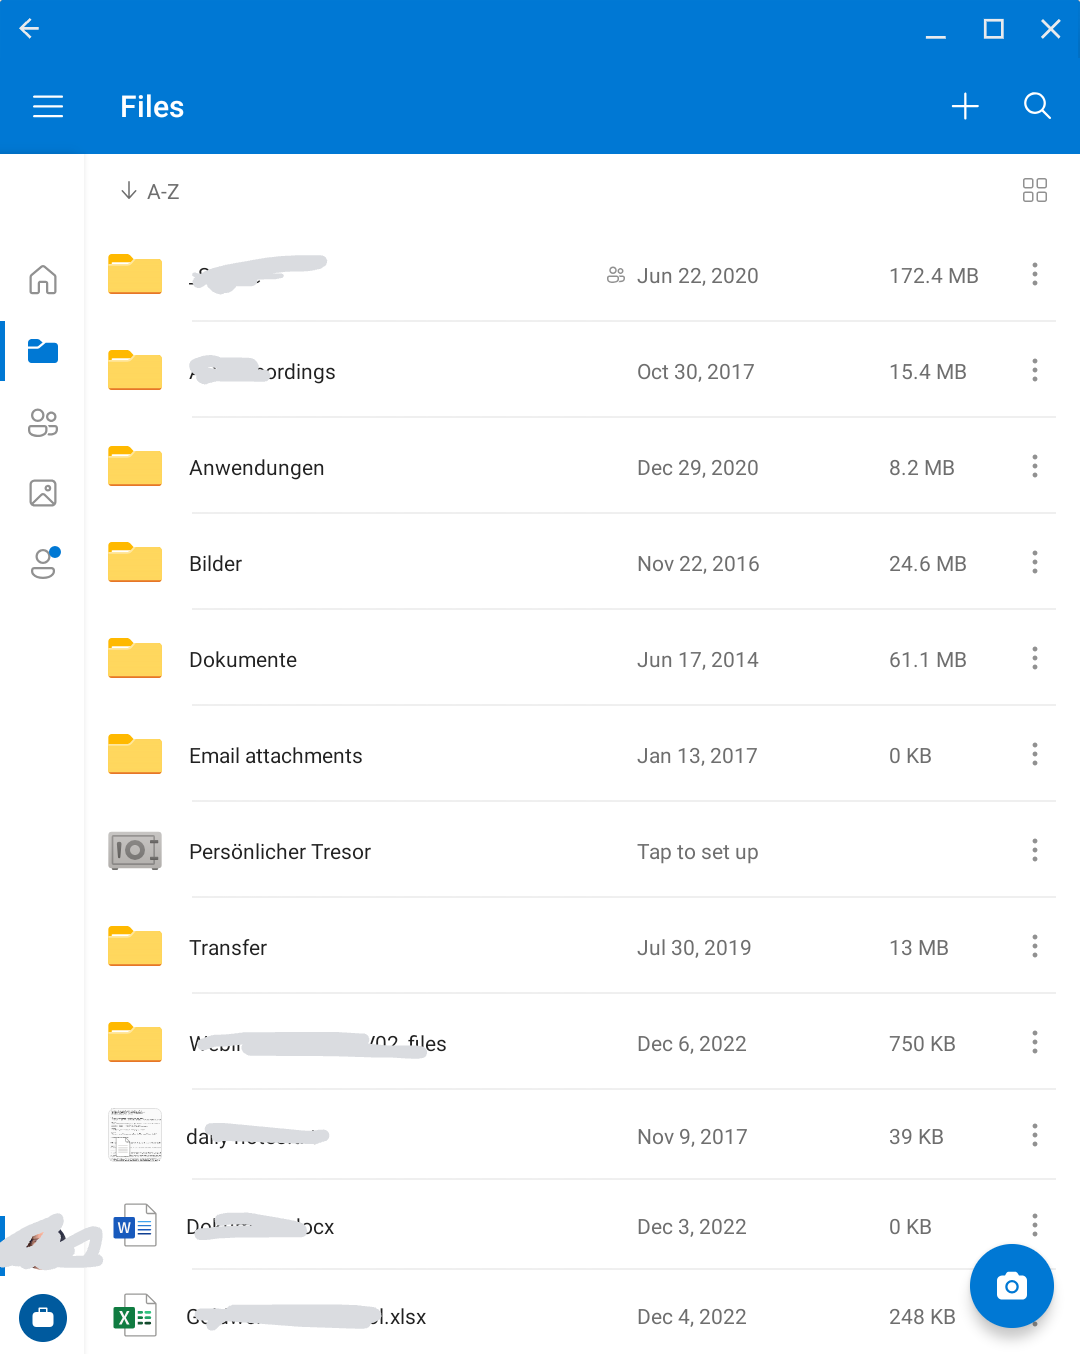
Task: Click 'Tap to set up' text
Action: pyautogui.click(x=698, y=852)
